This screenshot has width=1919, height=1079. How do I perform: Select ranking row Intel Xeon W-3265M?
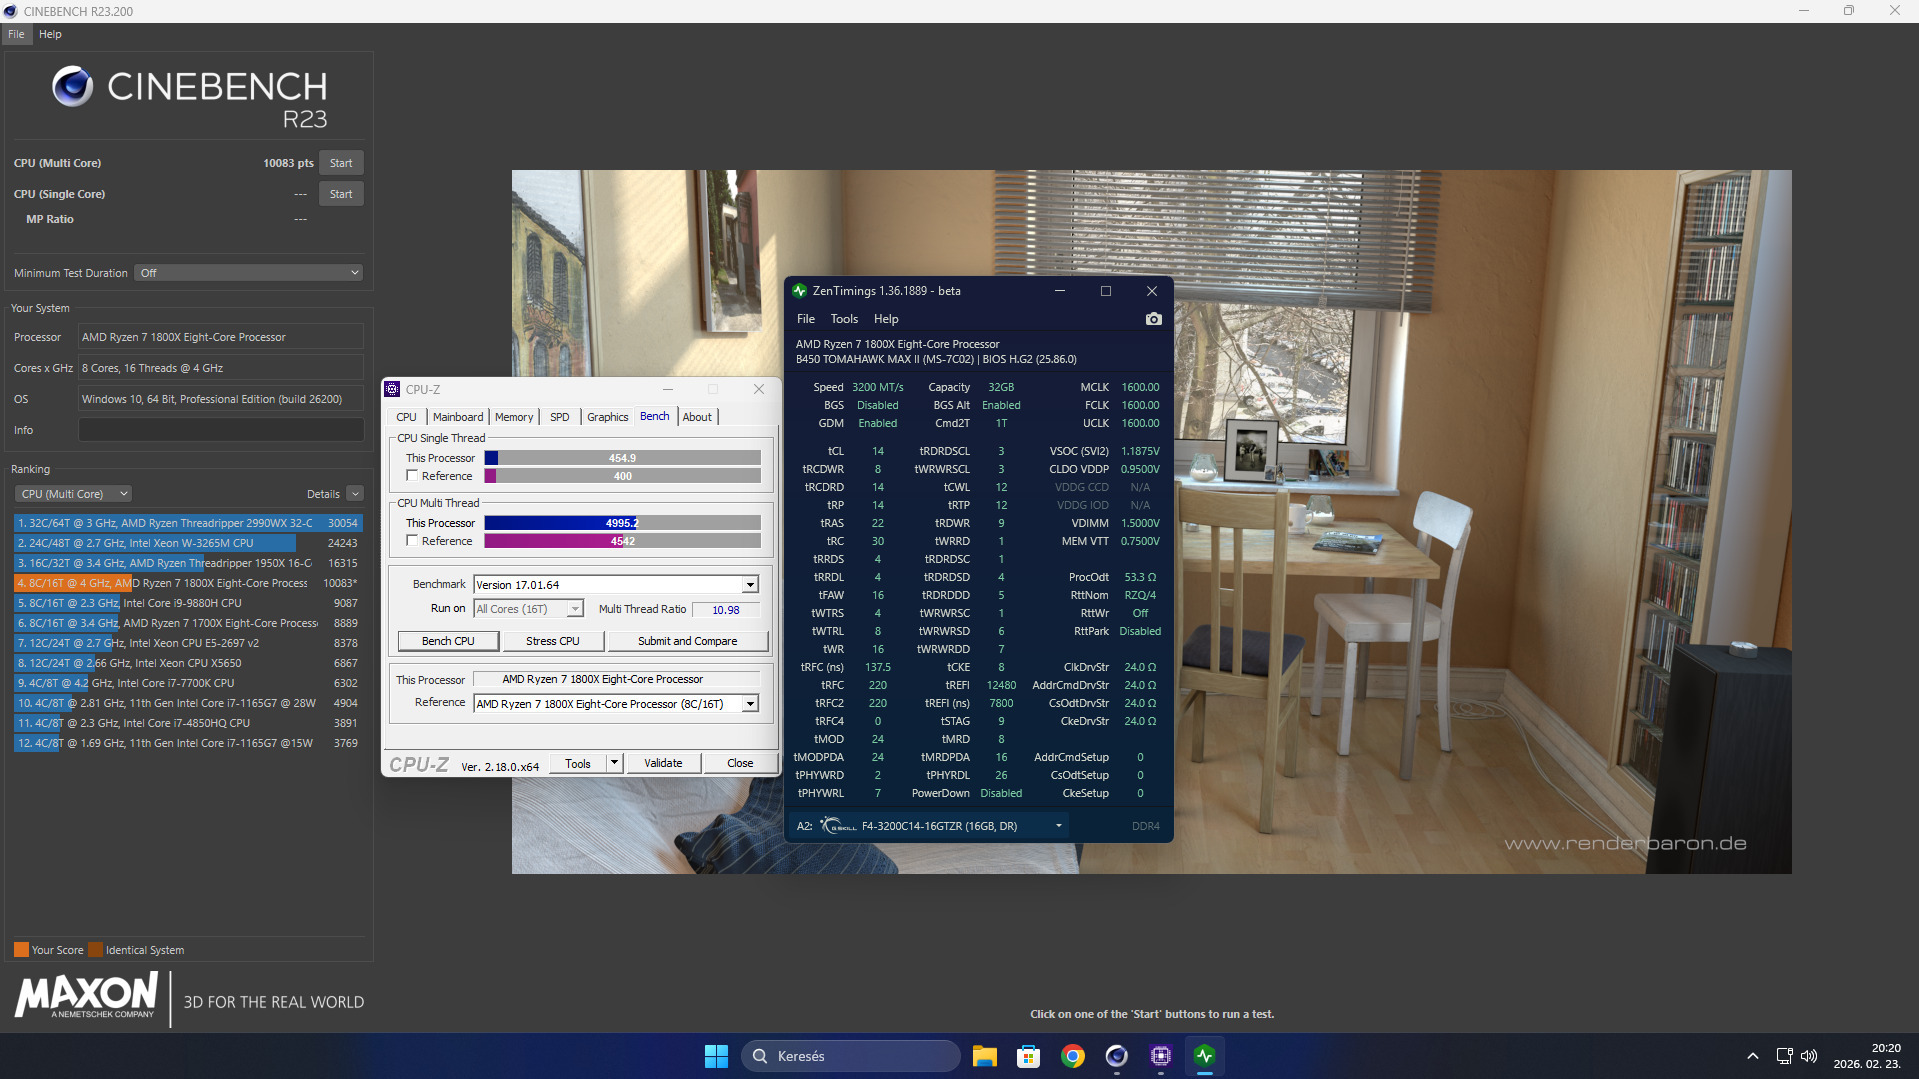(188, 543)
